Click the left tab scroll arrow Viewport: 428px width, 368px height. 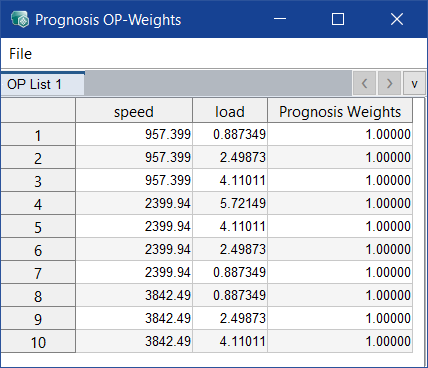pyautogui.click(x=364, y=83)
